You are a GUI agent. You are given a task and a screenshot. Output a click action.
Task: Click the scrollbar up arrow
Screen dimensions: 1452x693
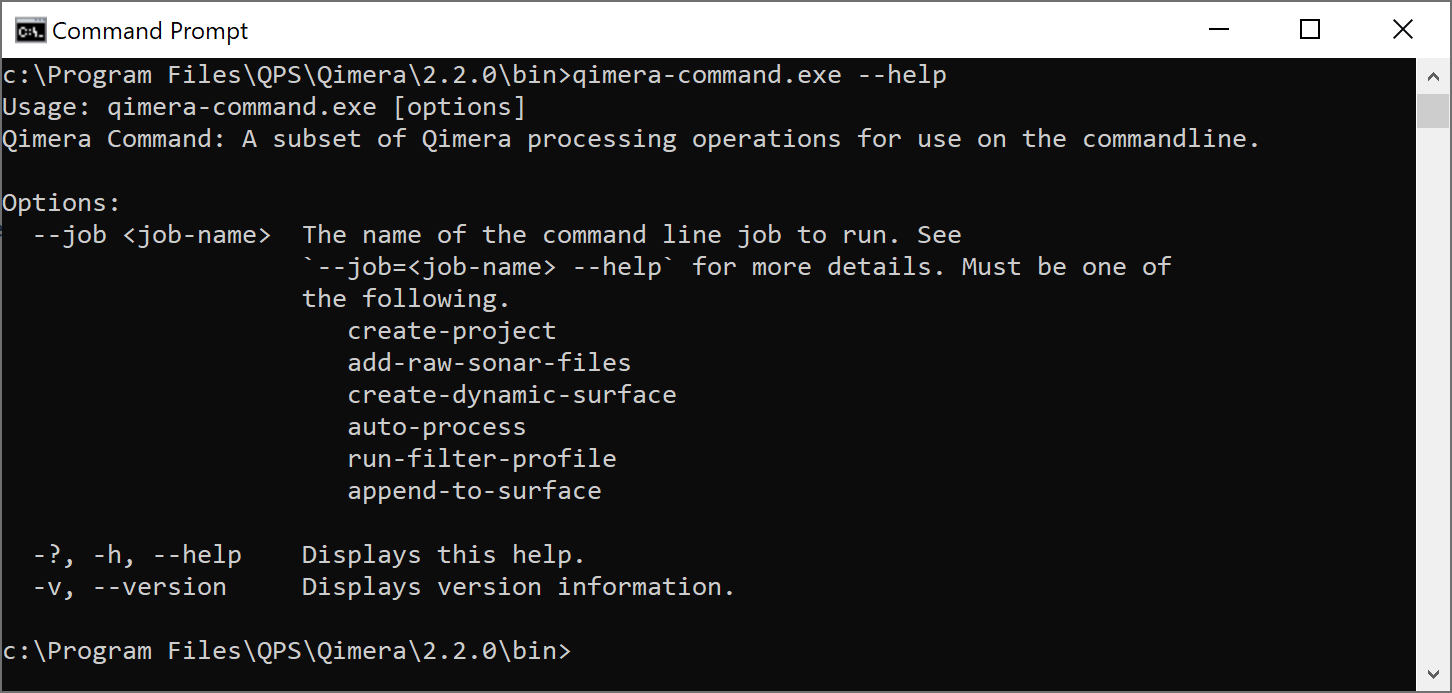click(1432, 75)
